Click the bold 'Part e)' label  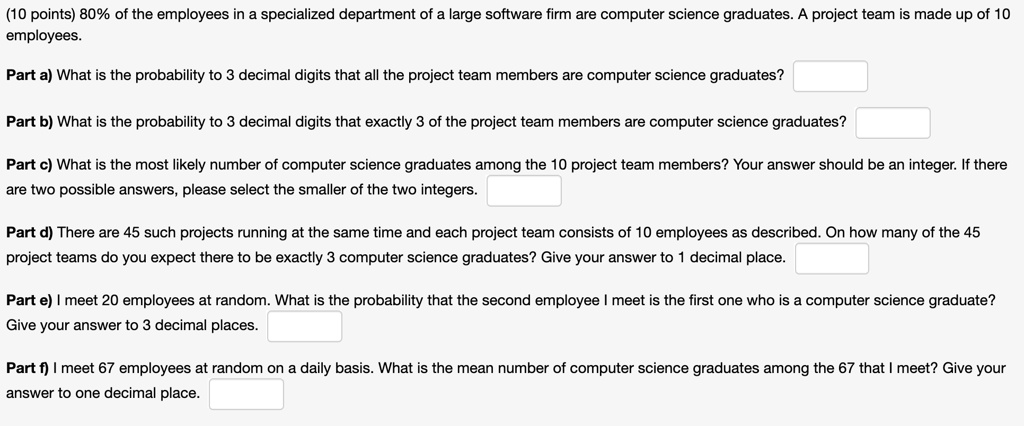(x=29, y=301)
